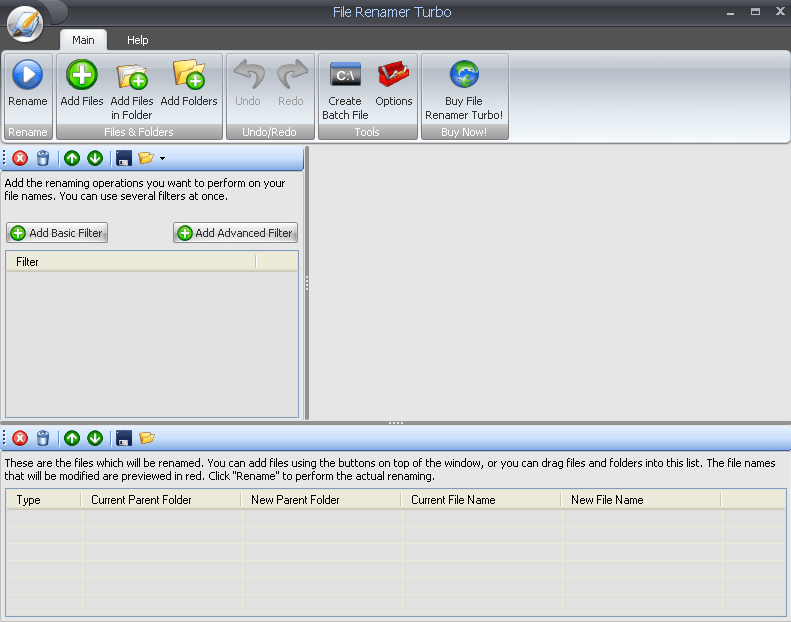
Task: Sort by New File Name column
Action: pos(641,500)
